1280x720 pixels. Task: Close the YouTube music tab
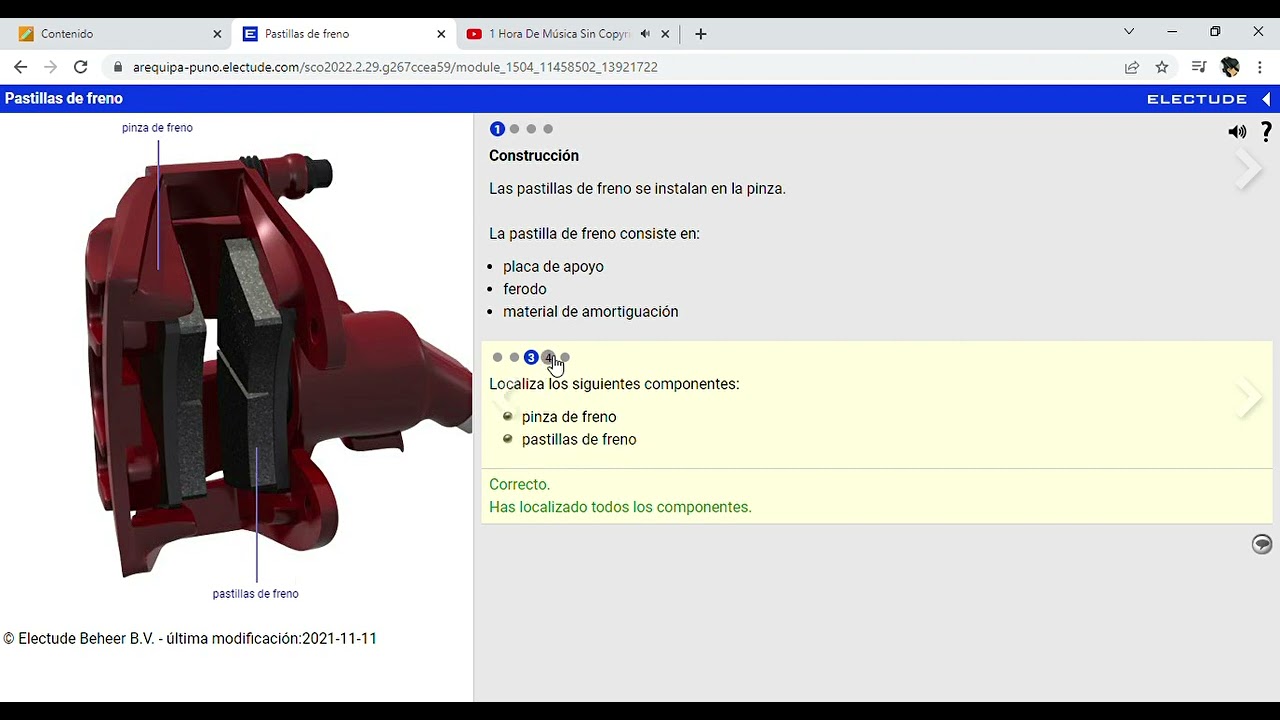coord(665,34)
